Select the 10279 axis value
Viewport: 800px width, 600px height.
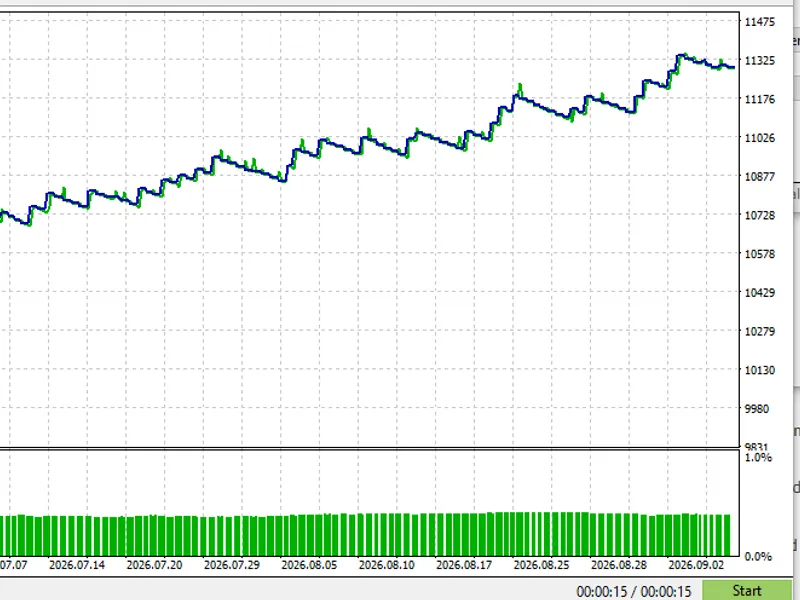[x=760, y=331]
